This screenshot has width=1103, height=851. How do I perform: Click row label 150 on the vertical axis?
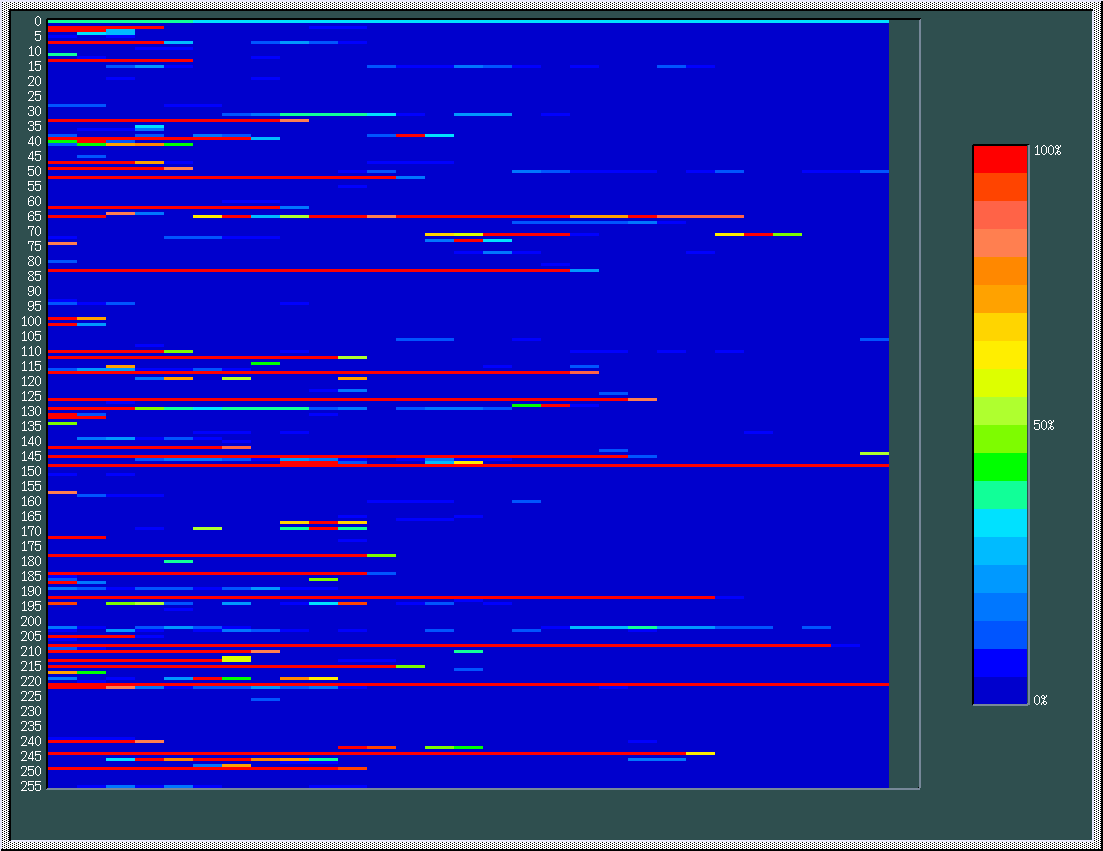click(31, 471)
